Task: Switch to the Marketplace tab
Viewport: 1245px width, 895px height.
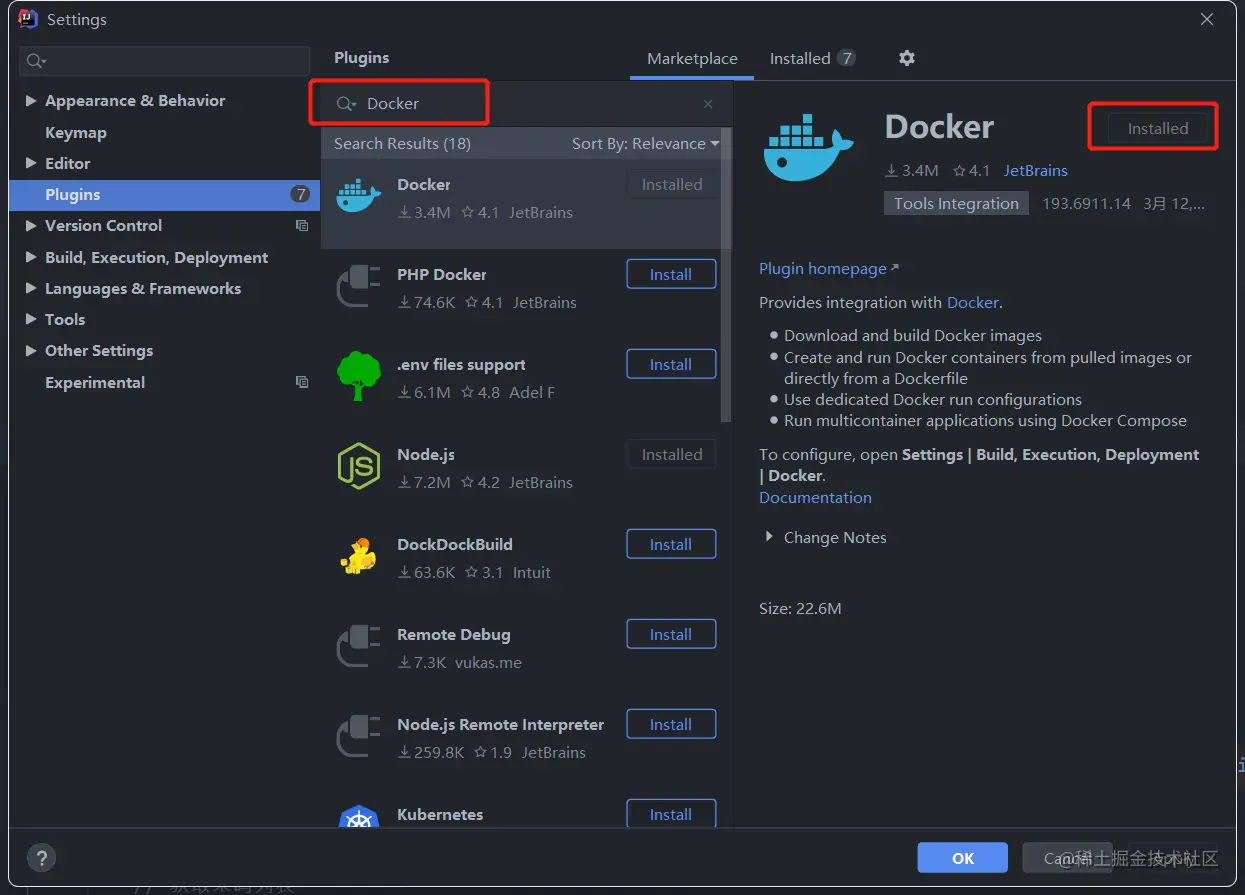Action: pyautogui.click(x=692, y=59)
